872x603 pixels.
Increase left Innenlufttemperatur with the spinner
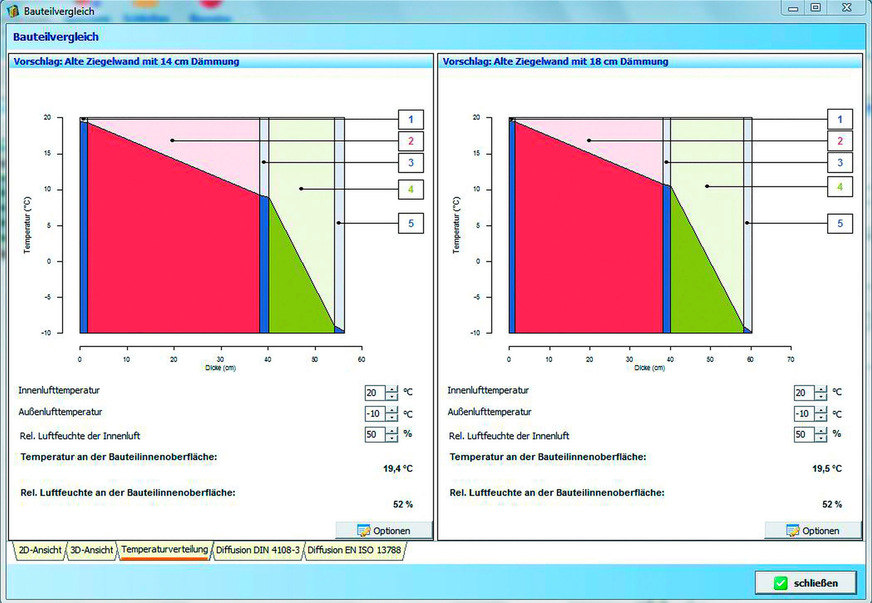[391, 388]
